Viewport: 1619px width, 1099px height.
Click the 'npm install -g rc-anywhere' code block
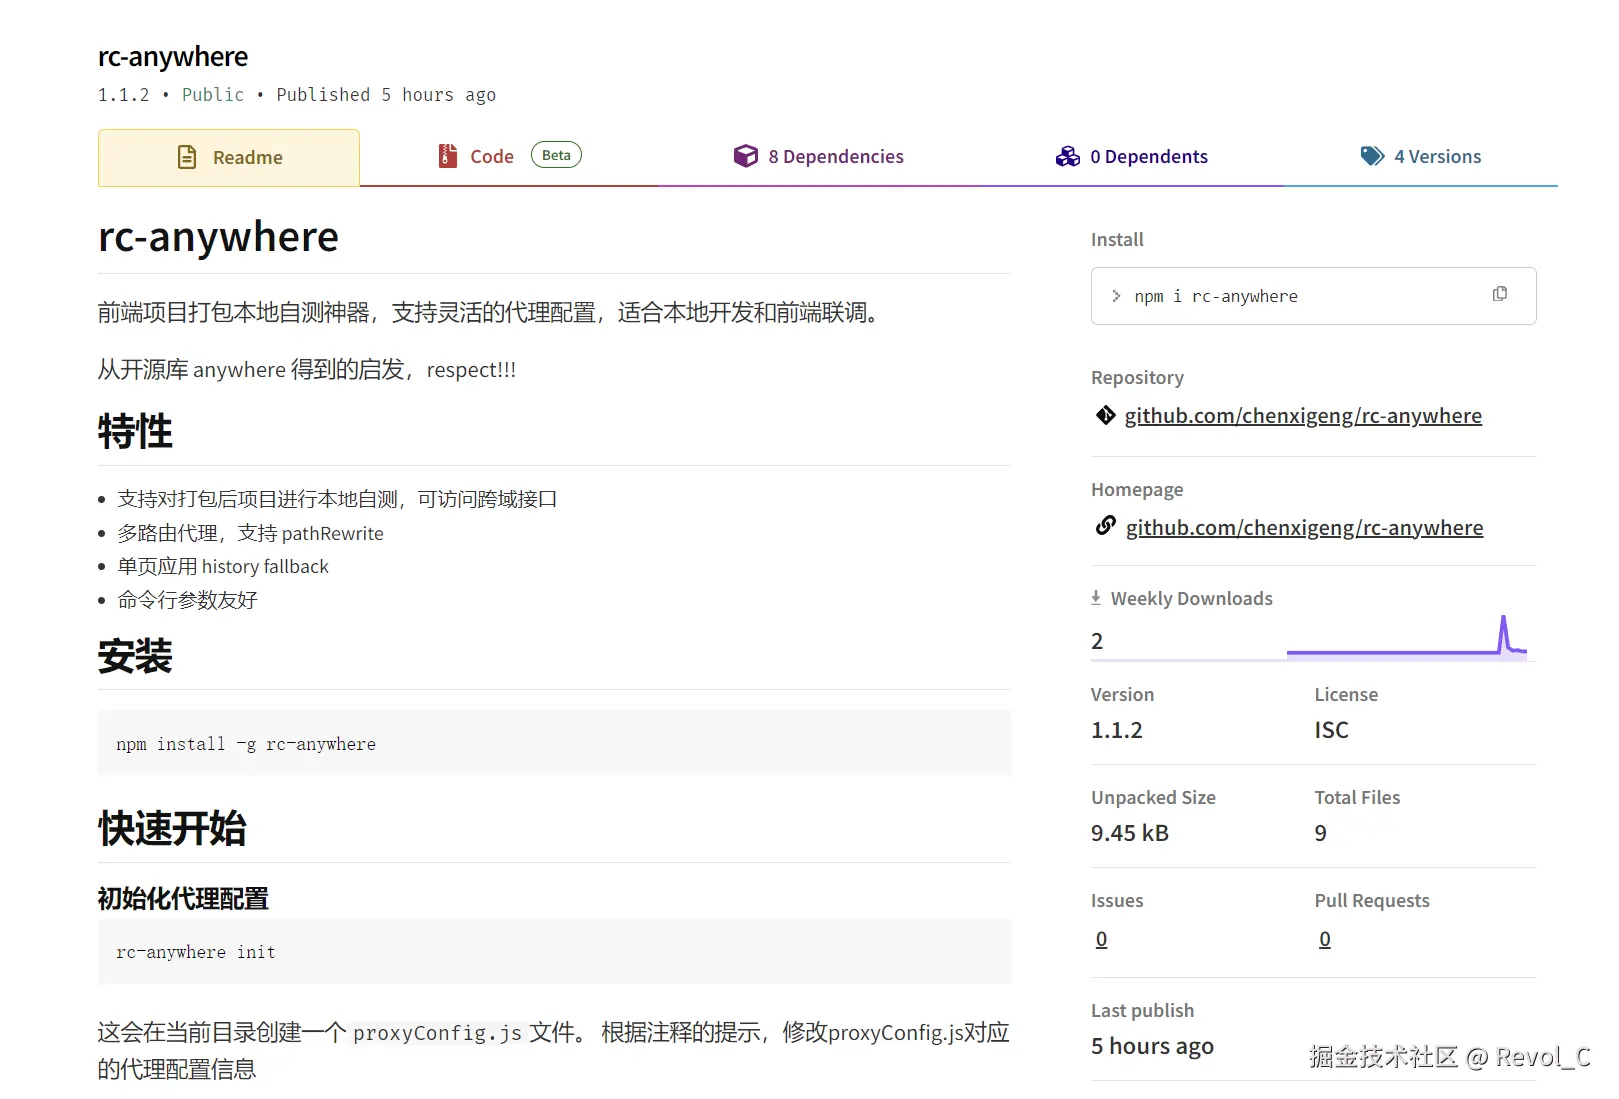pyautogui.click(x=554, y=743)
